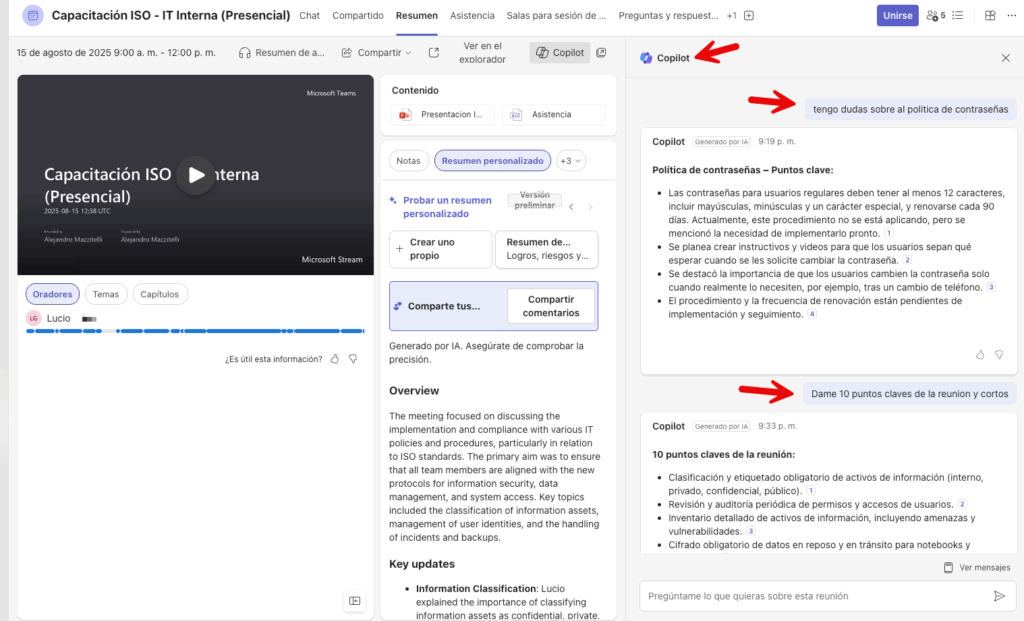Image resolution: width=1024 pixels, height=621 pixels.
Task: Send the Copilot message with arrow icon
Action: [x=998, y=596]
